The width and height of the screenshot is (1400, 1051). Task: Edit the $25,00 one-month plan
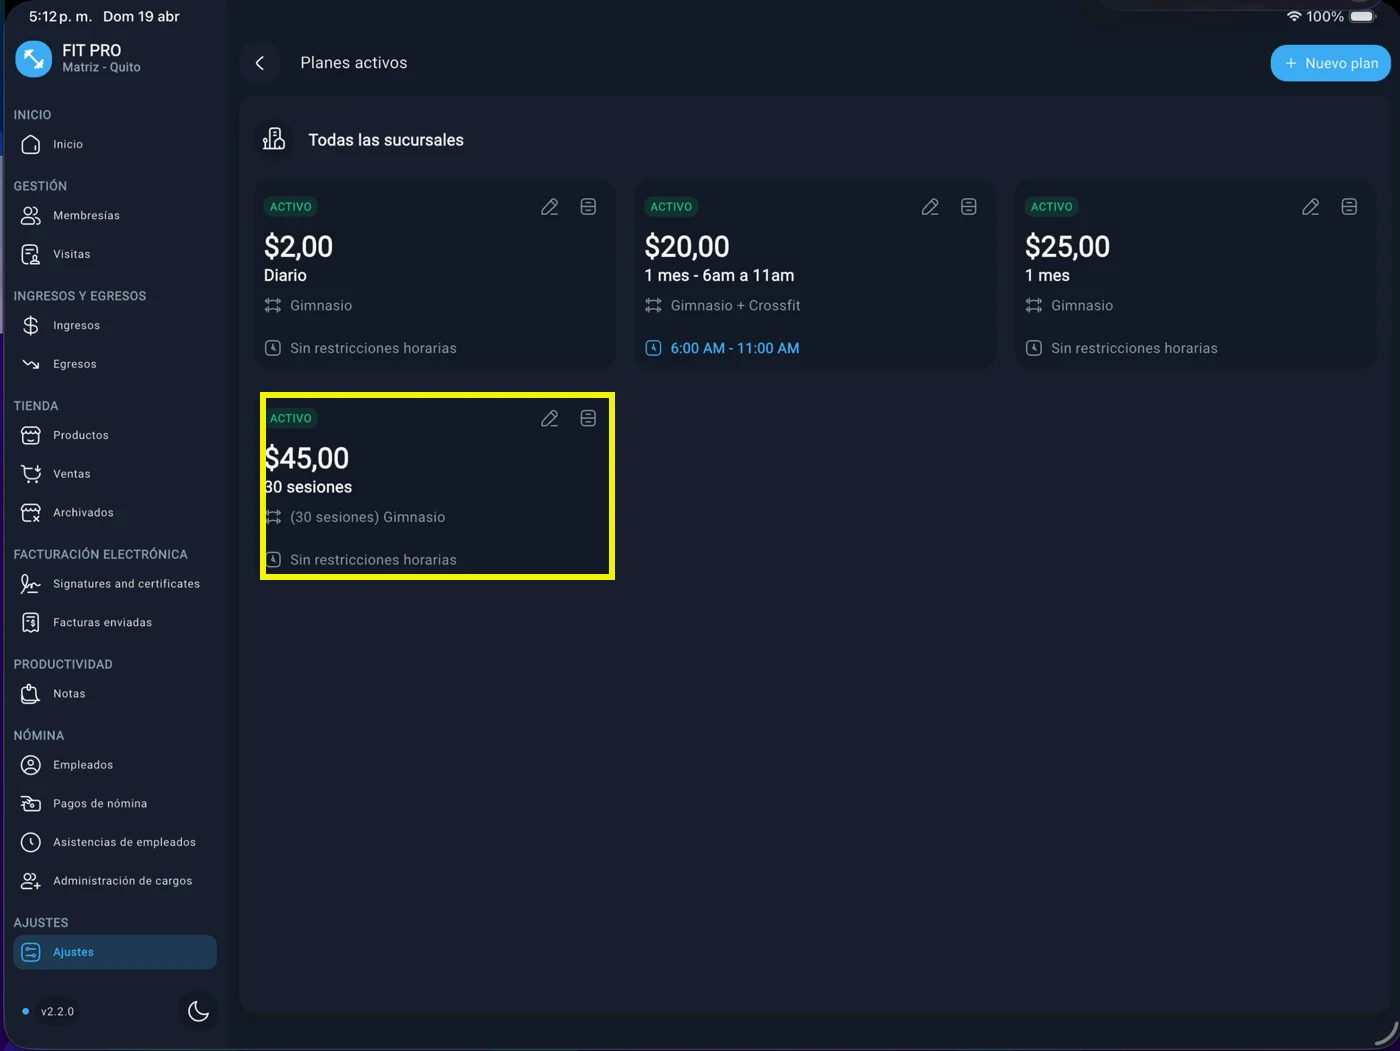click(1310, 207)
